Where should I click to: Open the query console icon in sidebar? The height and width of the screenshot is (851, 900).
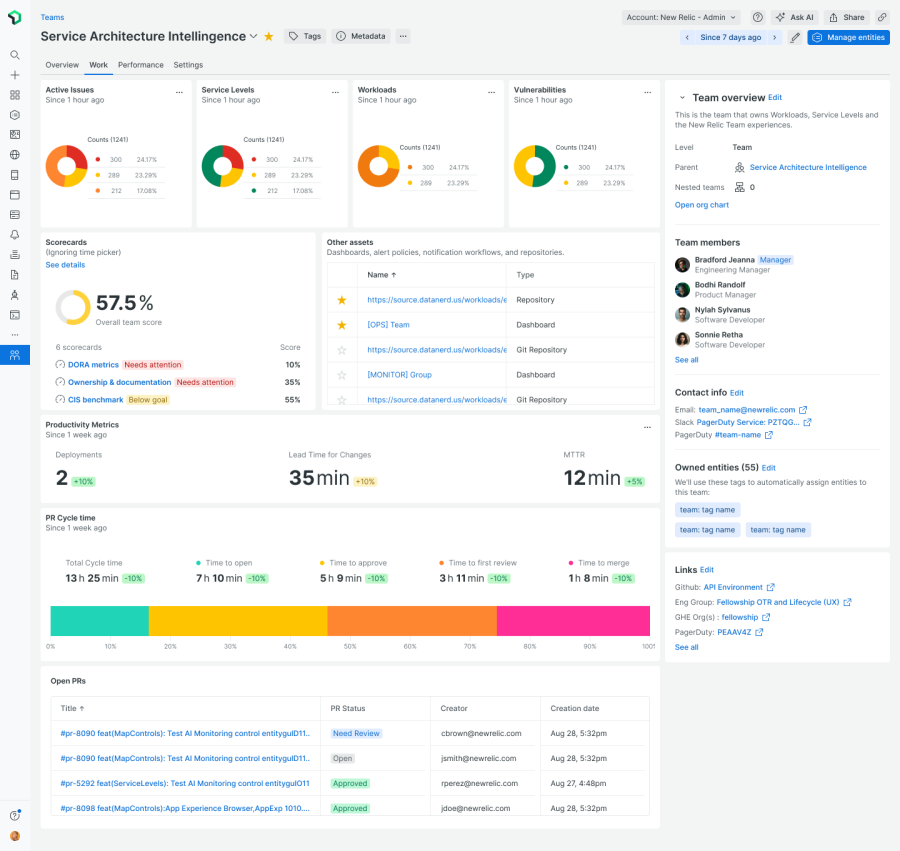[x=15, y=315]
